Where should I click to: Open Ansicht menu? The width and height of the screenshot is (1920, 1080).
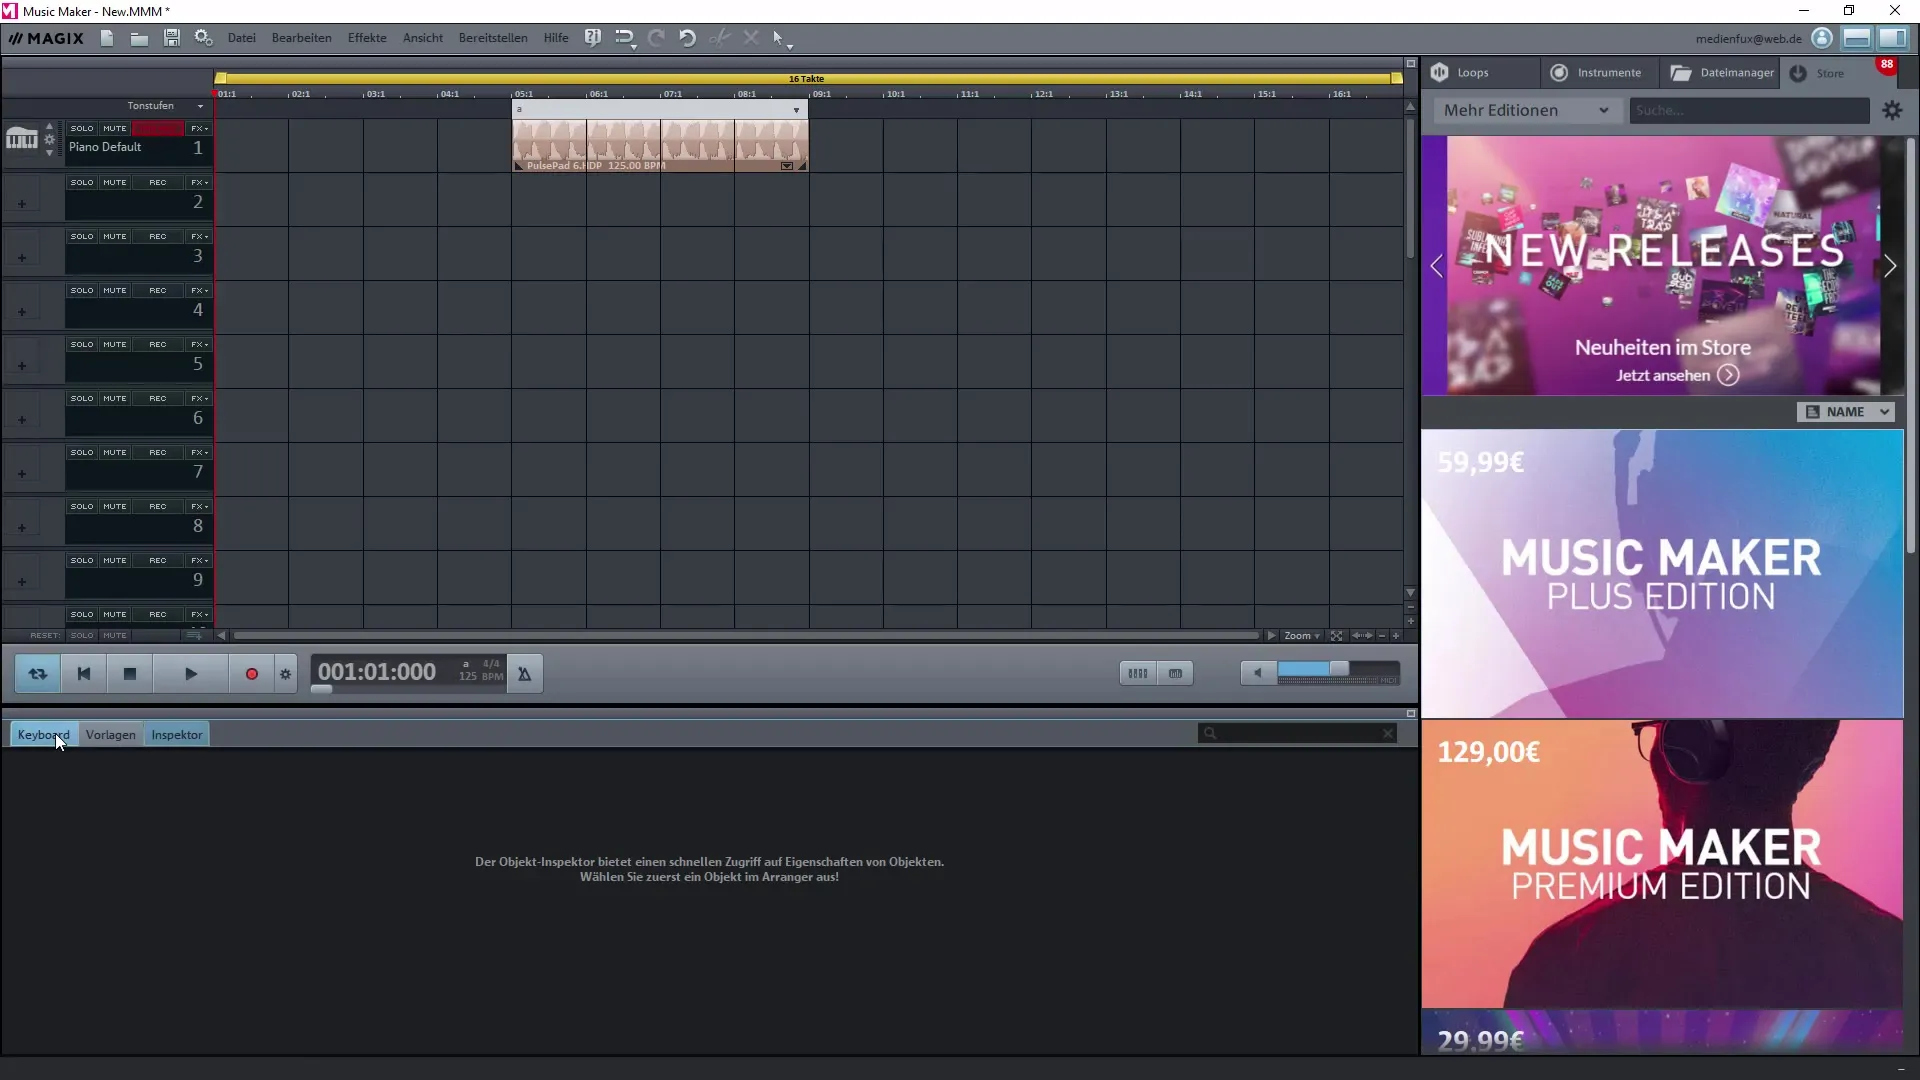point(423,38)
